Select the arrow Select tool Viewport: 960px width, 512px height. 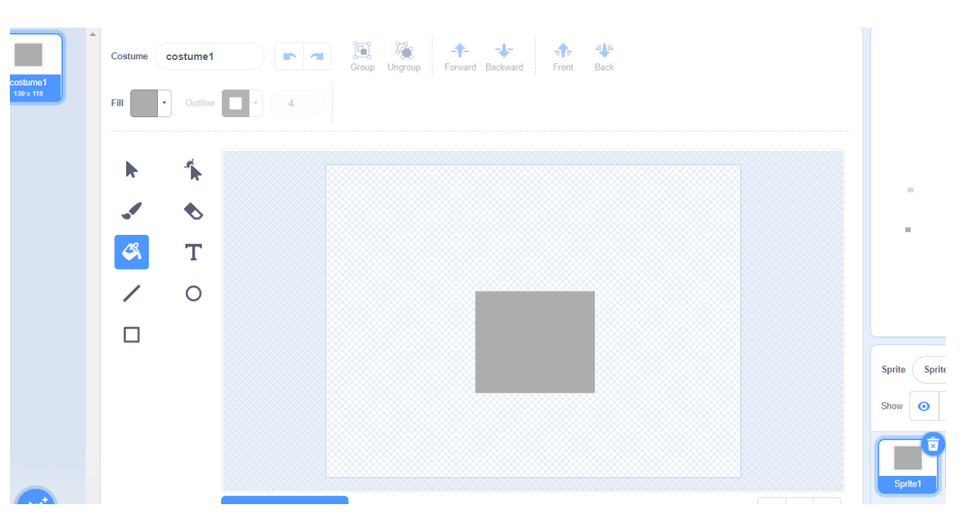132,170
